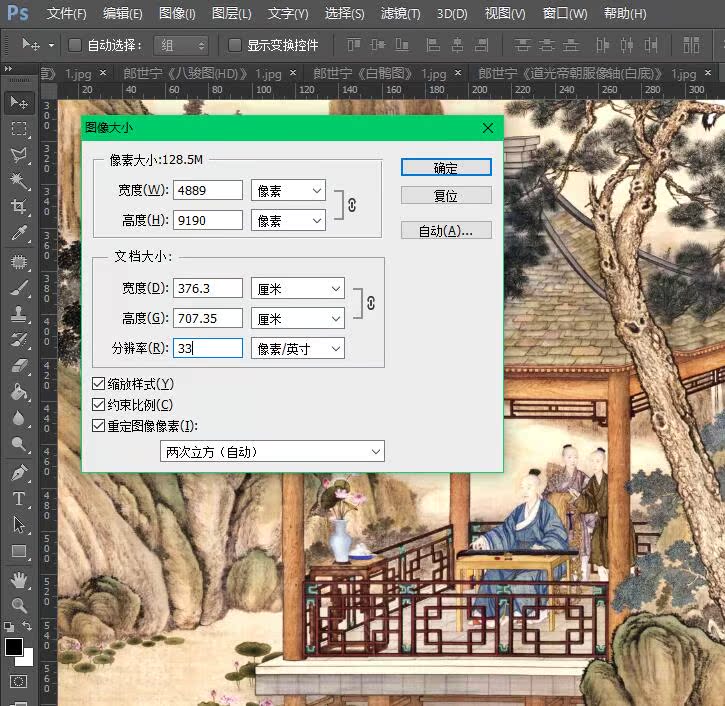Select the Dodge tool
This screenshot has width=725, height=706.
coord(19,444)
